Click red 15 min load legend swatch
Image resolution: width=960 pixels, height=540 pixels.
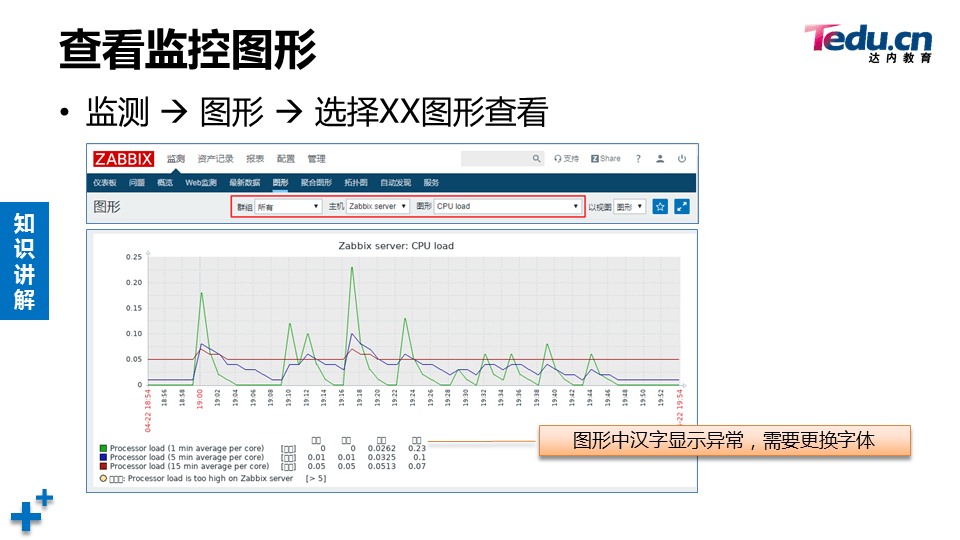103,467
